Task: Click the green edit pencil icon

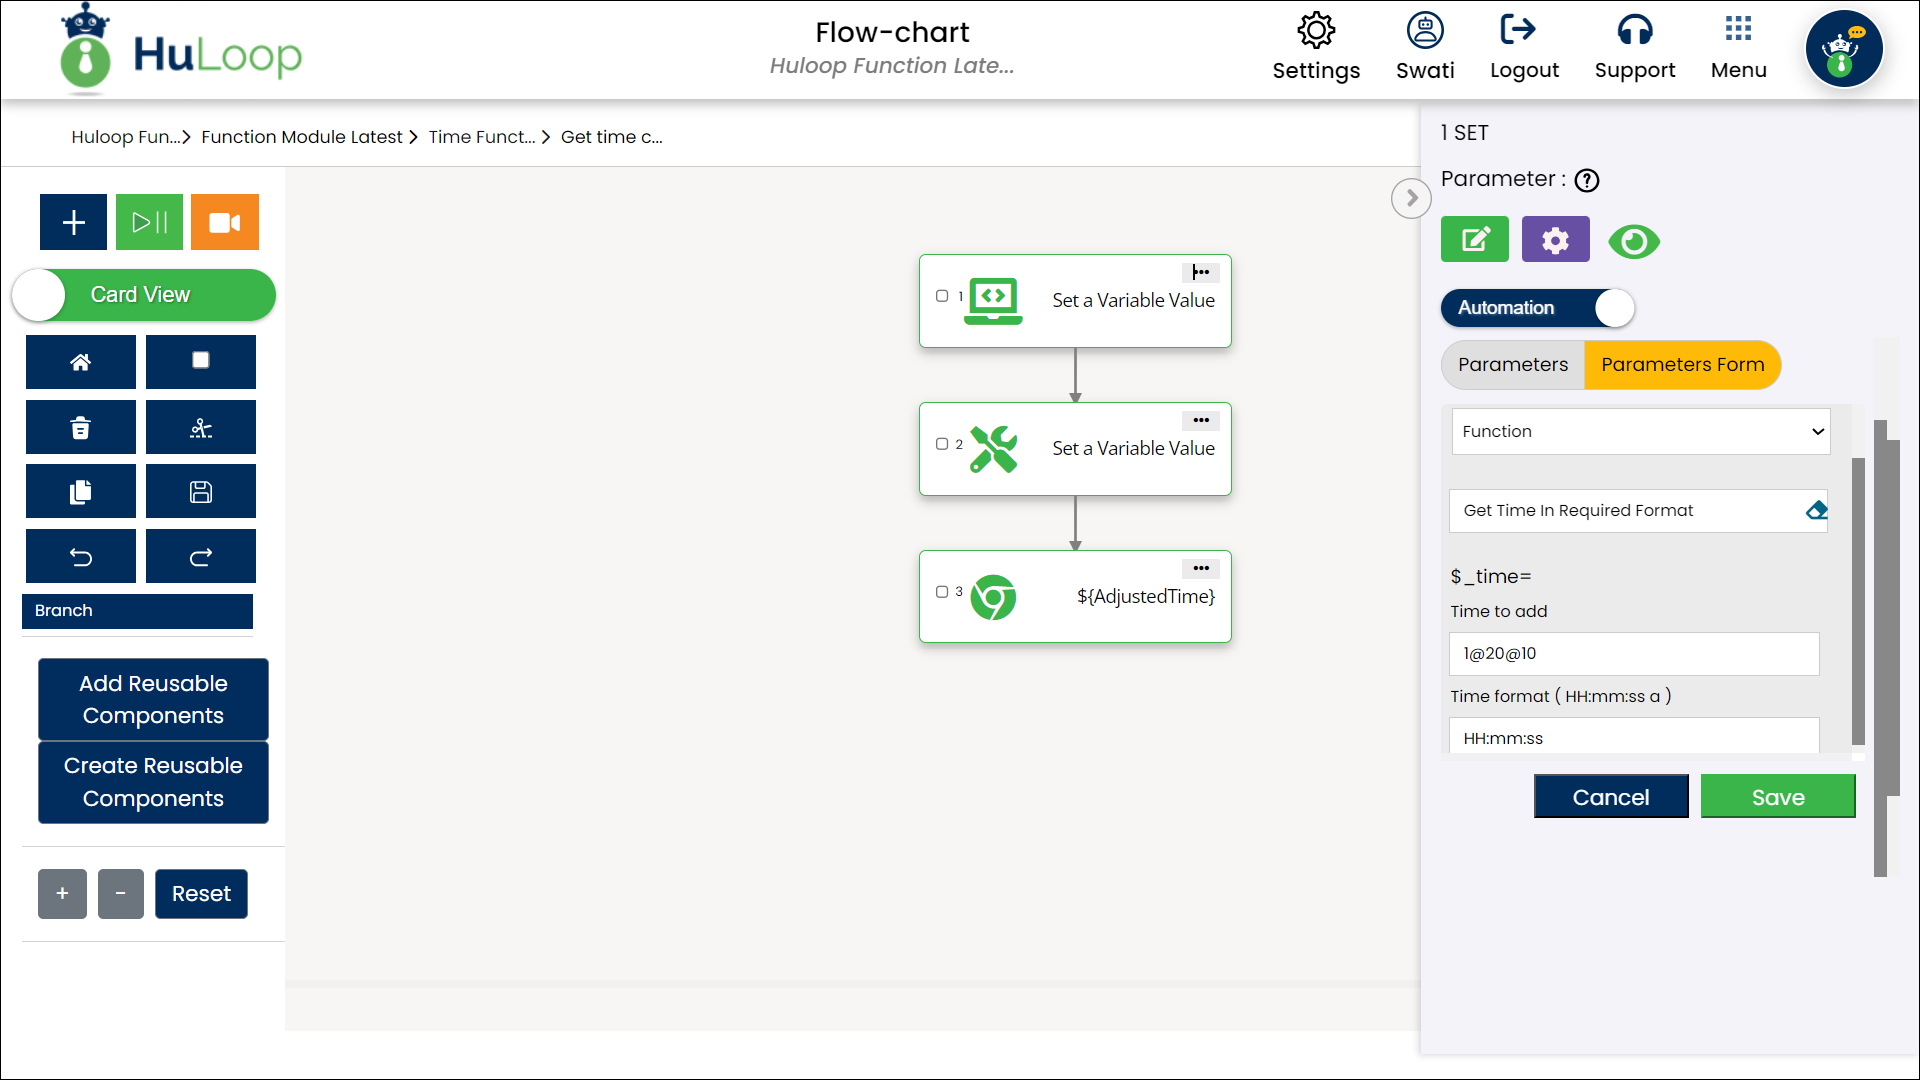Action: coord(1475,240)
